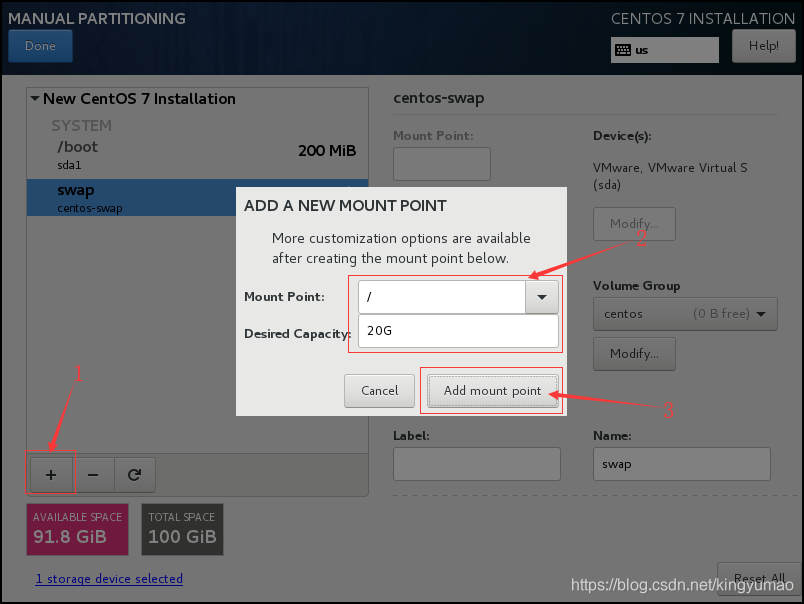Click the centos-swap heading on right panel

pos(438,98)
